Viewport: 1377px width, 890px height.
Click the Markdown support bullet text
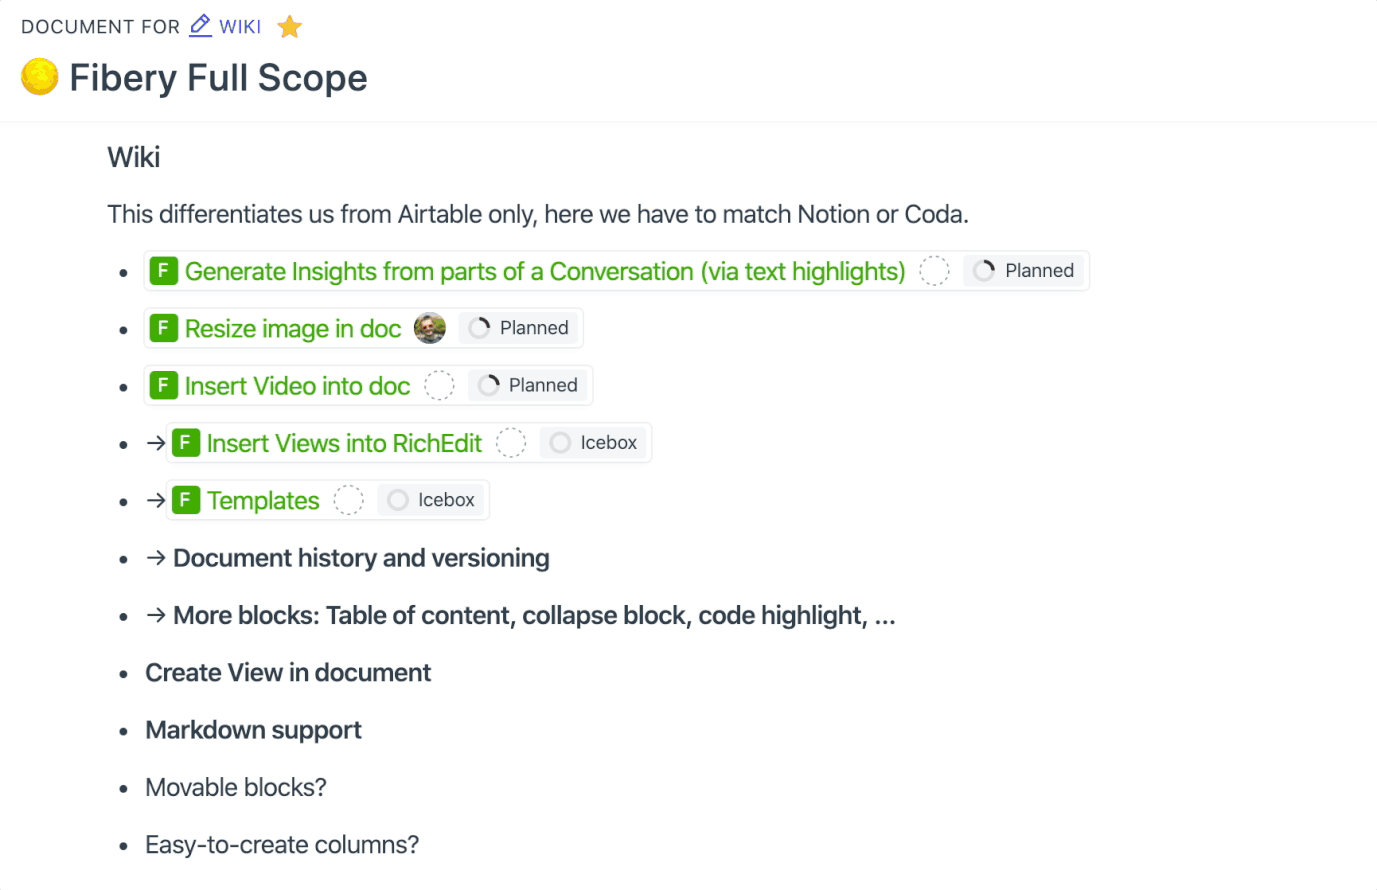(253, 730)
